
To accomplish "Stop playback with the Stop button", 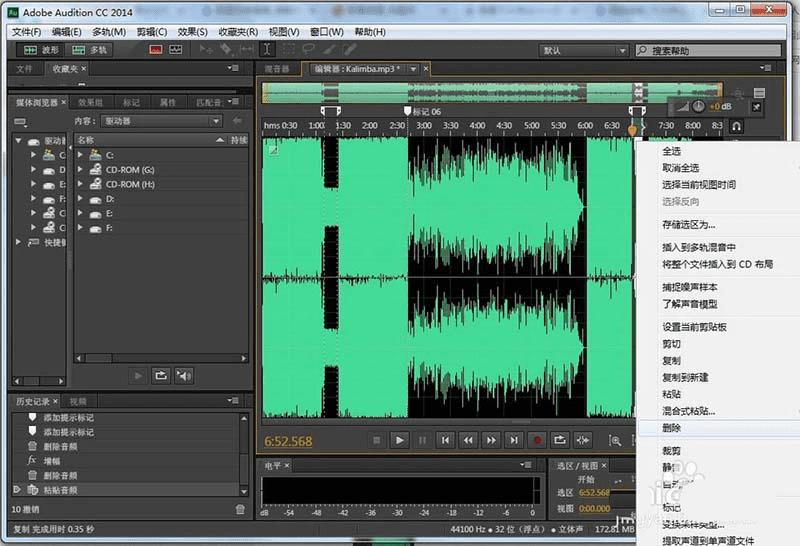I will 377,439.
